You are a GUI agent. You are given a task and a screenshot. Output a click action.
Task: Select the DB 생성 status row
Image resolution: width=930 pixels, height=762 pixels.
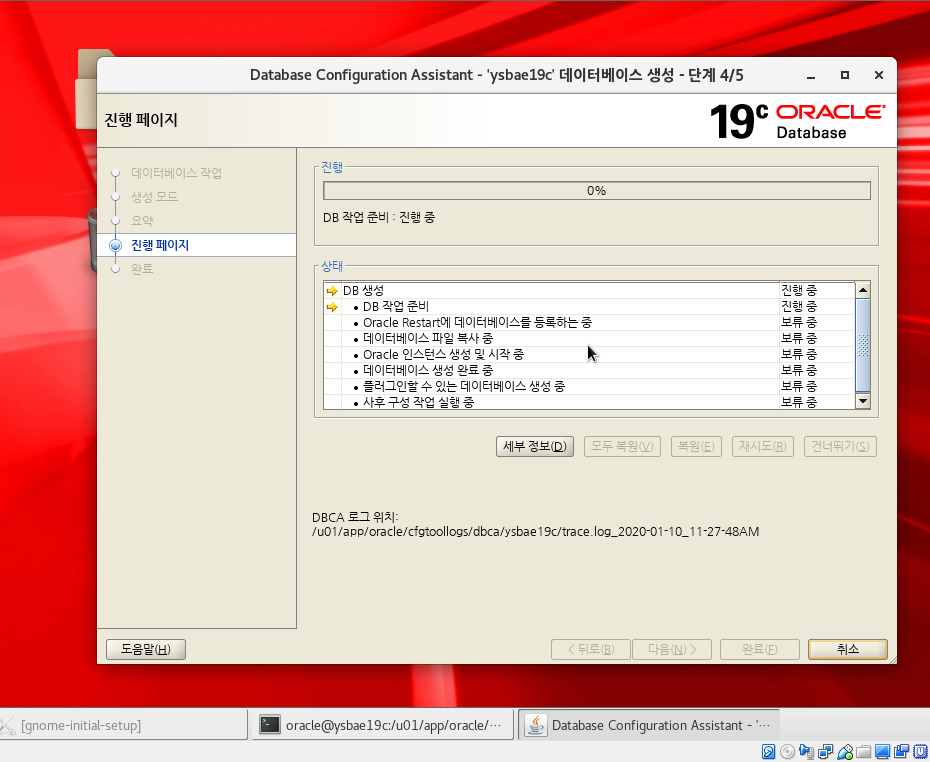pos(589,291)
